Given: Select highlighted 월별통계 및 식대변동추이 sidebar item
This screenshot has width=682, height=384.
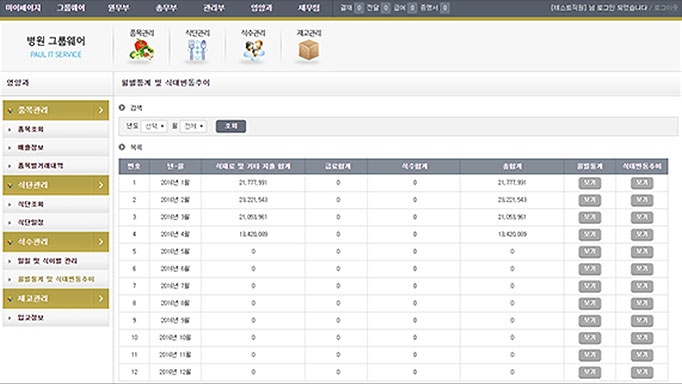Looking at the screenshot, I should click(56, 279).
